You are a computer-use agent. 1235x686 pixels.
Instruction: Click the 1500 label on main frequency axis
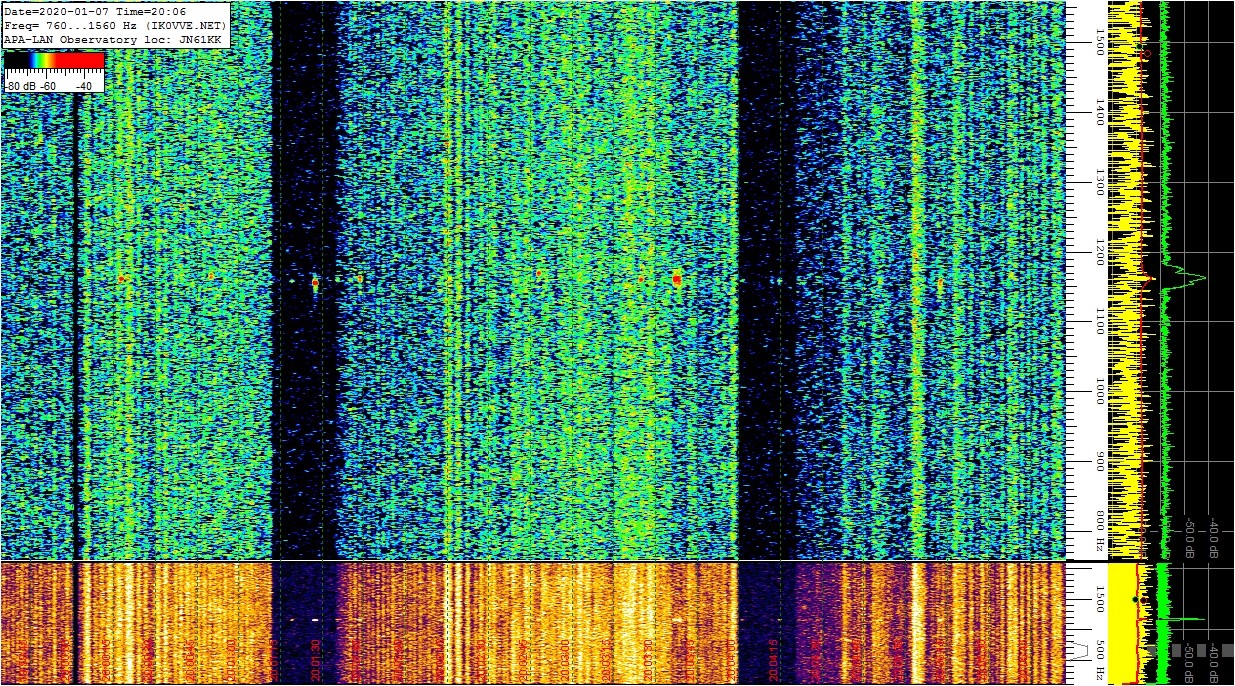coord(1098,42)
